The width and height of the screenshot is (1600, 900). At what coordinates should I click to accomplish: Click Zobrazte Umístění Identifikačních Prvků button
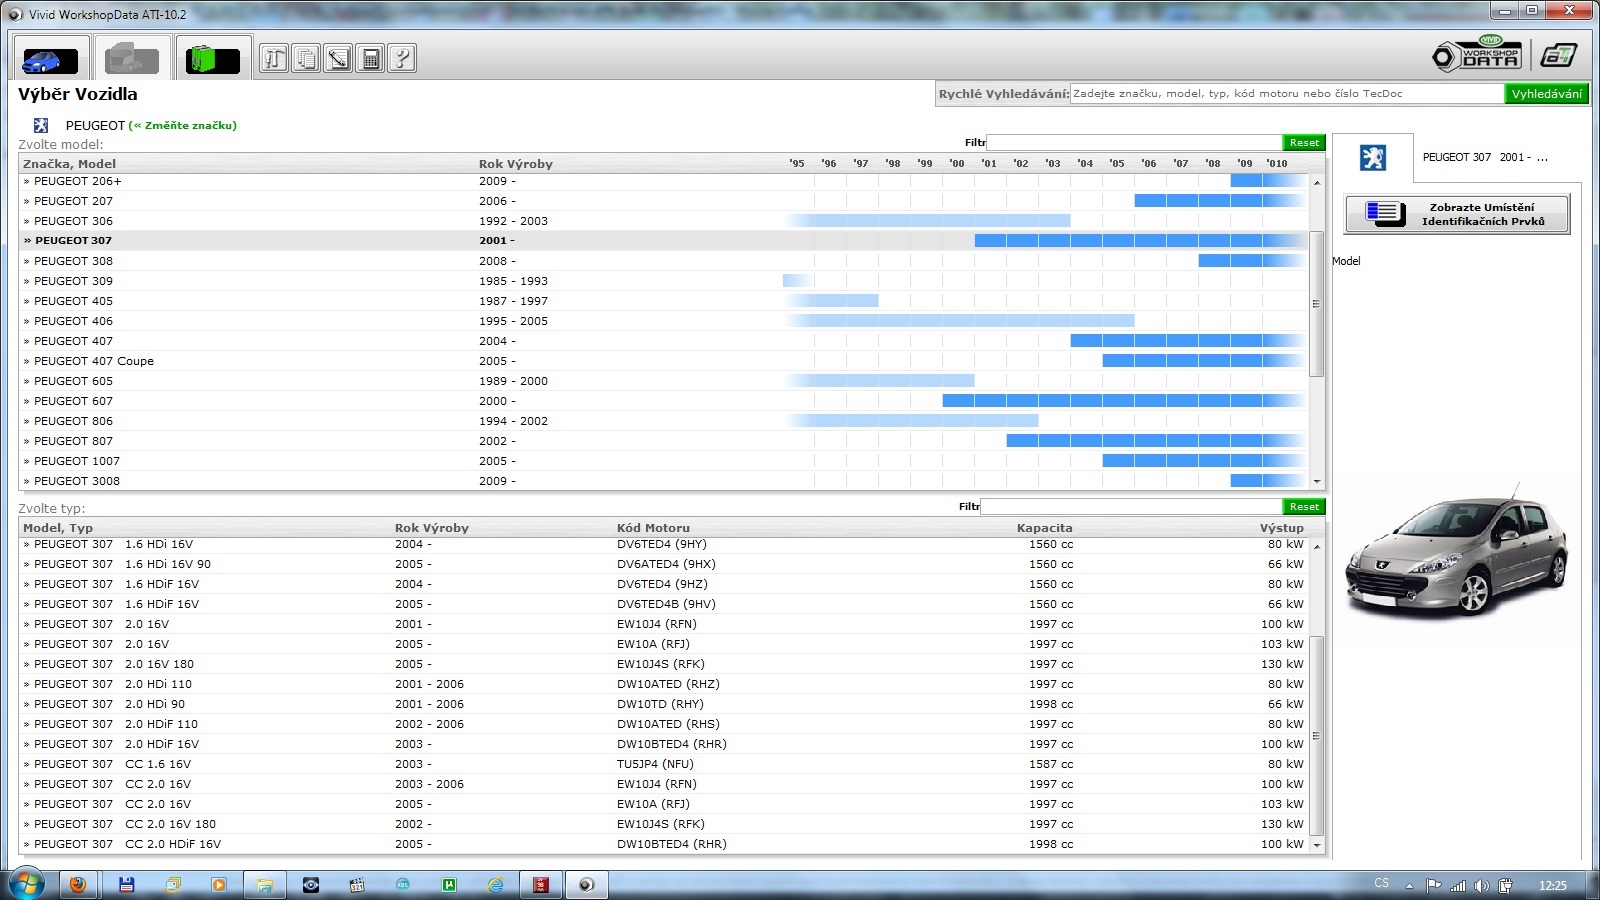click(x=1457, y=214)
